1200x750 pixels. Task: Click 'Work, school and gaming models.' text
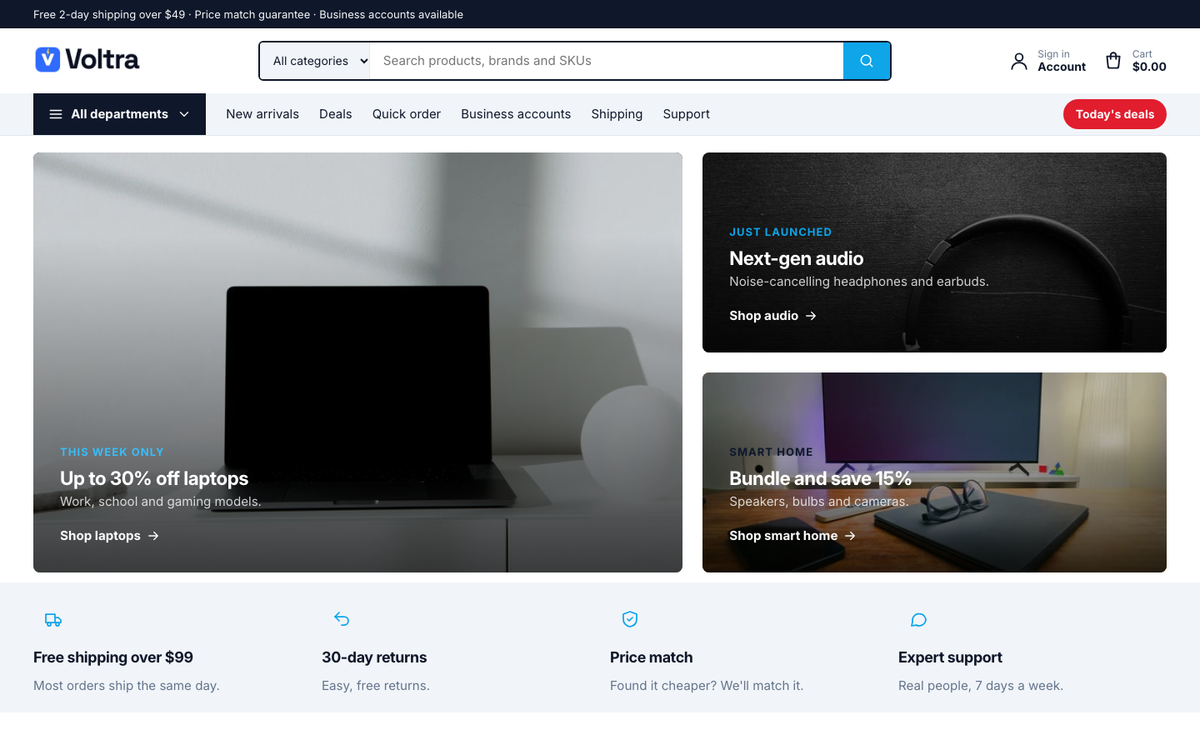(160, 502)
